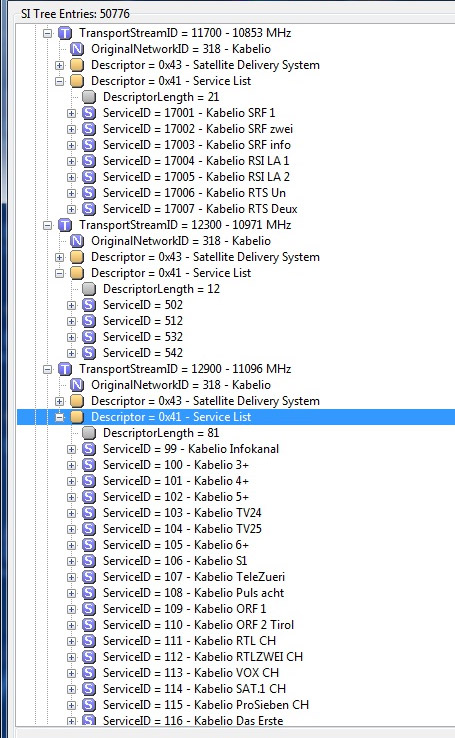Click the T icon of TransportStreamID 12900
455x738 pixels.
[x=65, y=369]
